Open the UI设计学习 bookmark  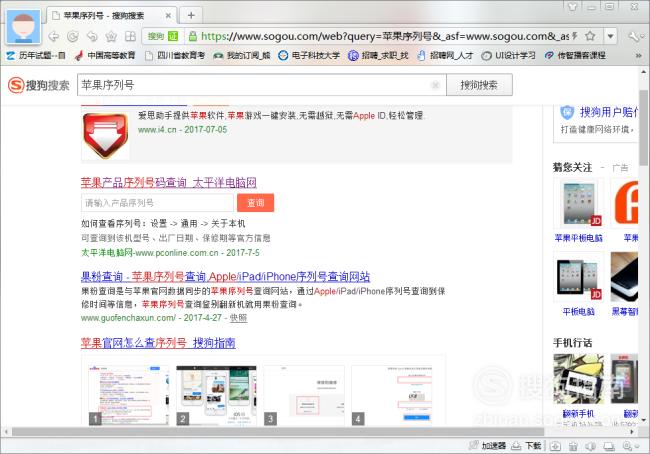click(x=509, y=55)
